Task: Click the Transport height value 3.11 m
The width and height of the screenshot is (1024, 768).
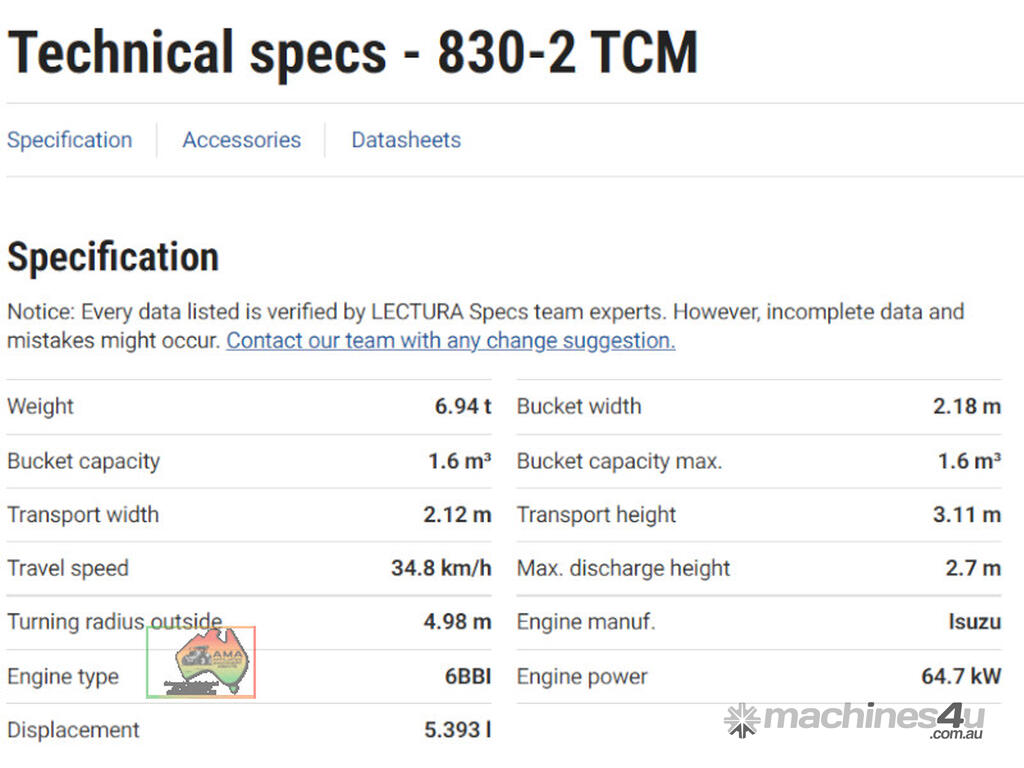Action: tap(966, 515)
